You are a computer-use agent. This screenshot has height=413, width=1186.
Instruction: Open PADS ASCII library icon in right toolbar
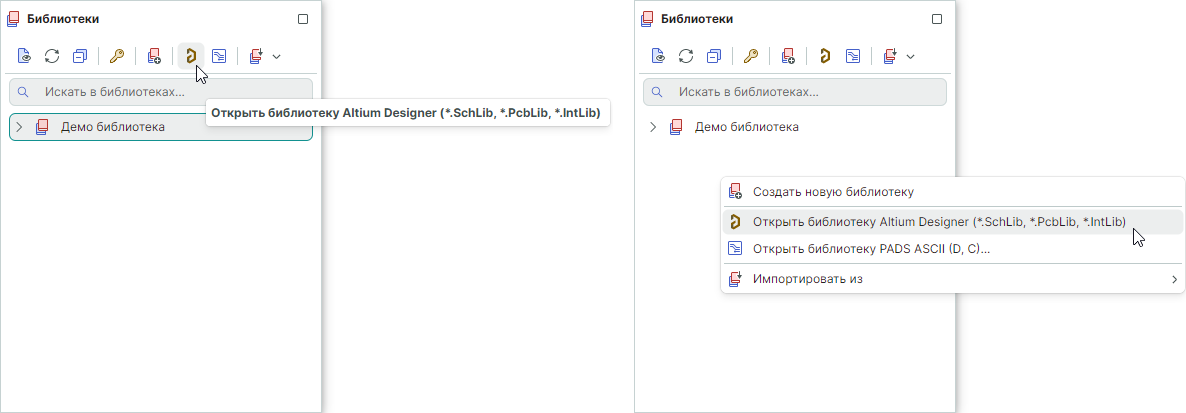(853, 56)
